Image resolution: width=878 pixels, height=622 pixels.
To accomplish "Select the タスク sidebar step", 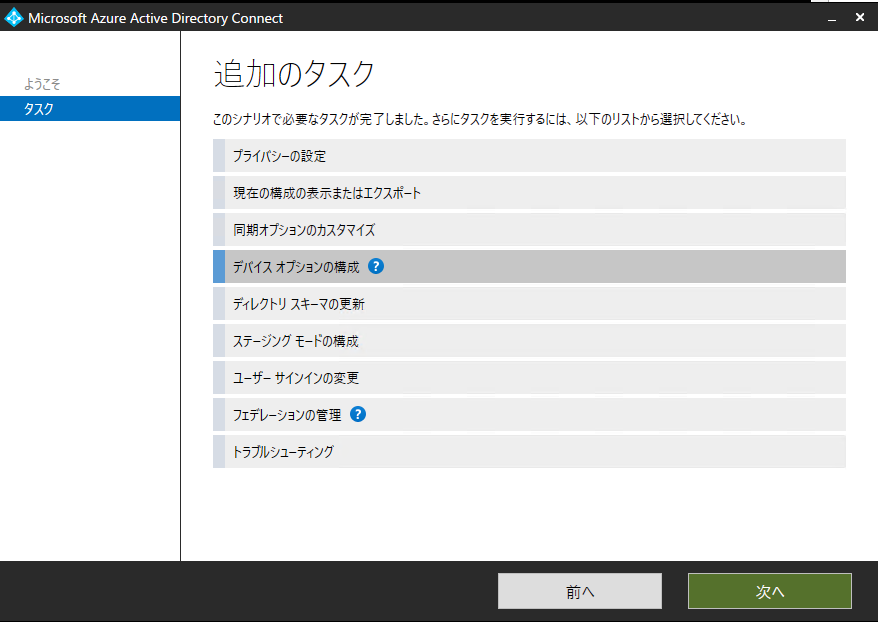I will pyautogui.click(x=90, y=109).
